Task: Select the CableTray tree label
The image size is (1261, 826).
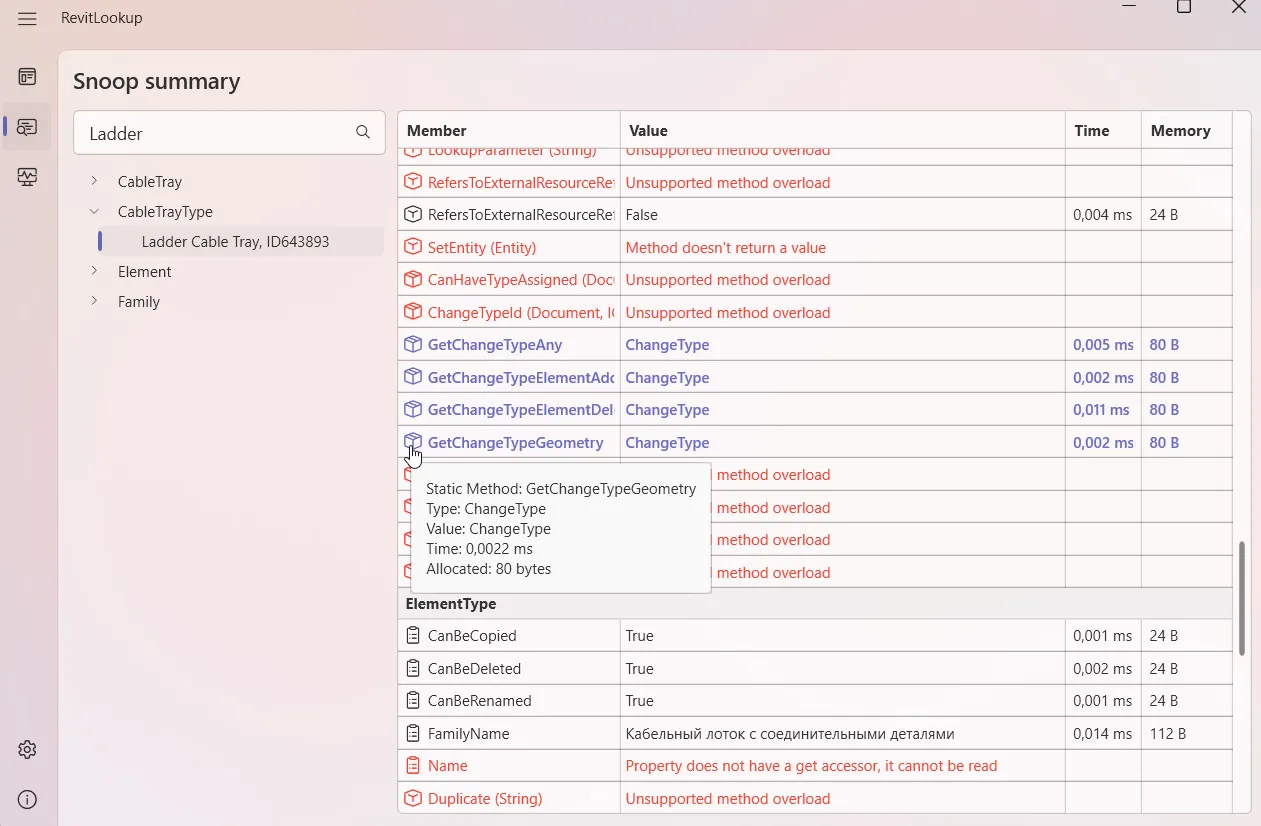Action: point(150,182)
